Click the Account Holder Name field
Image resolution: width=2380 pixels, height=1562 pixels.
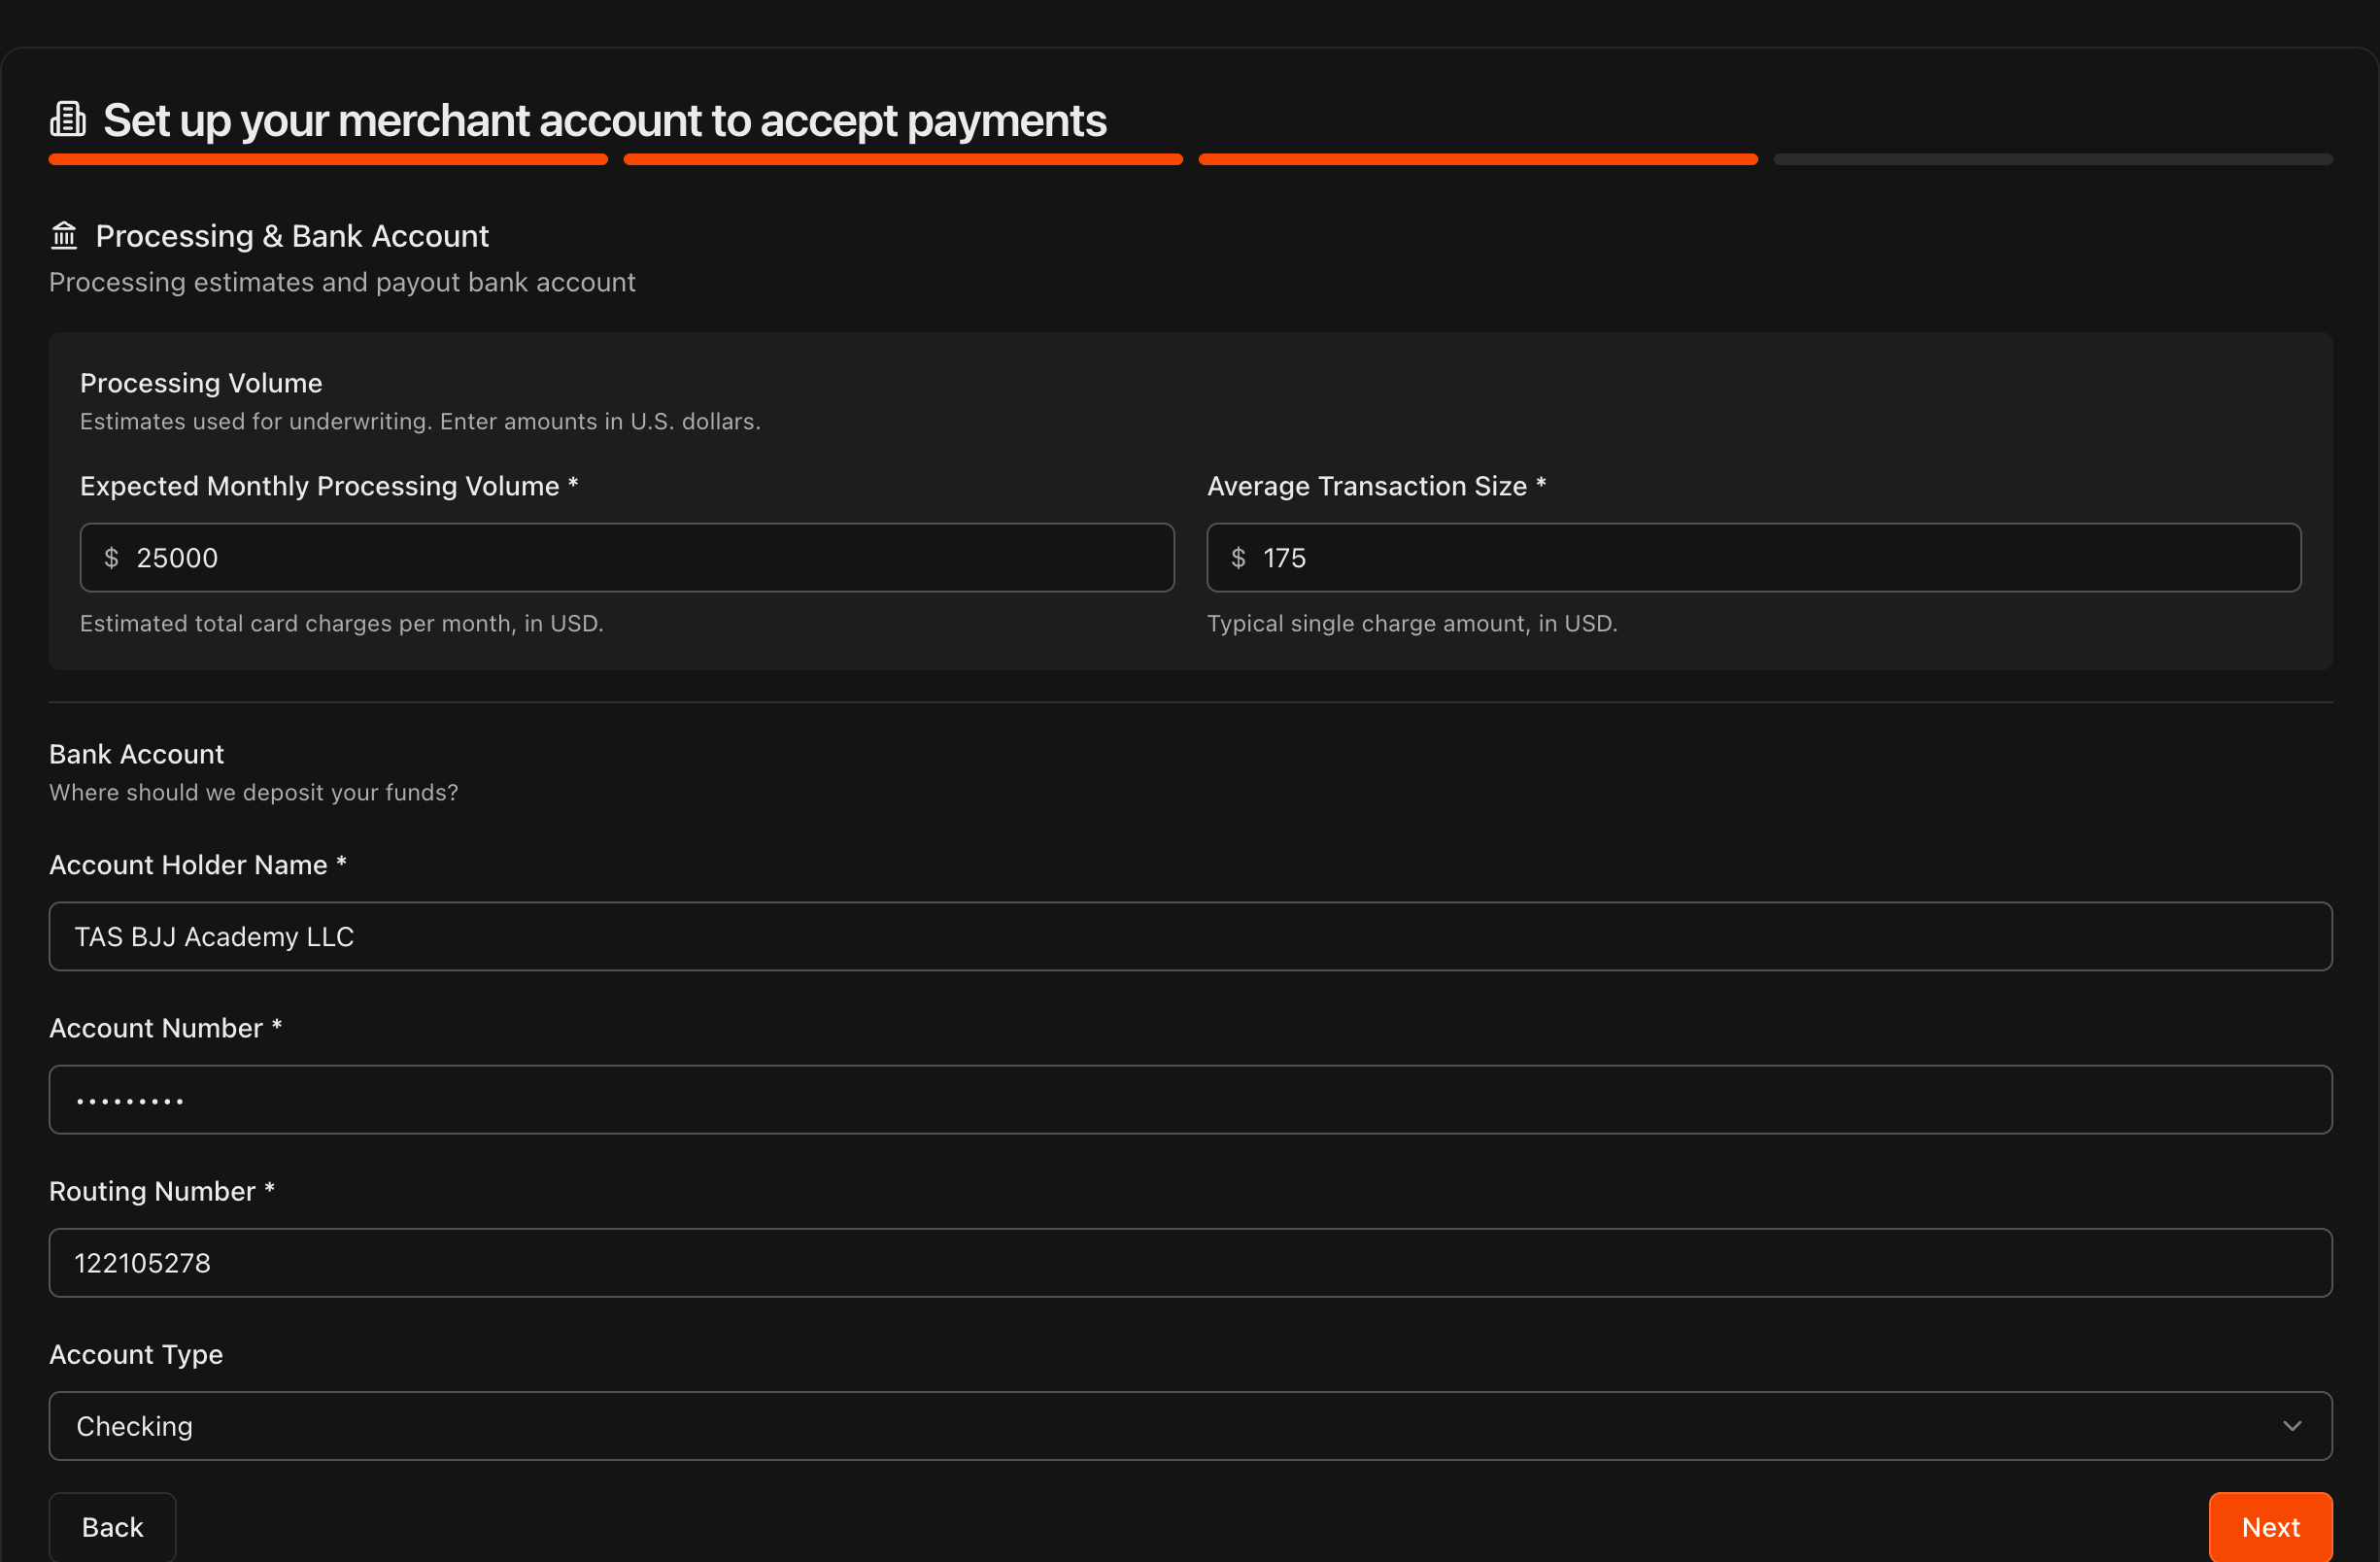pyautogui.click(x=1190, y=937)
